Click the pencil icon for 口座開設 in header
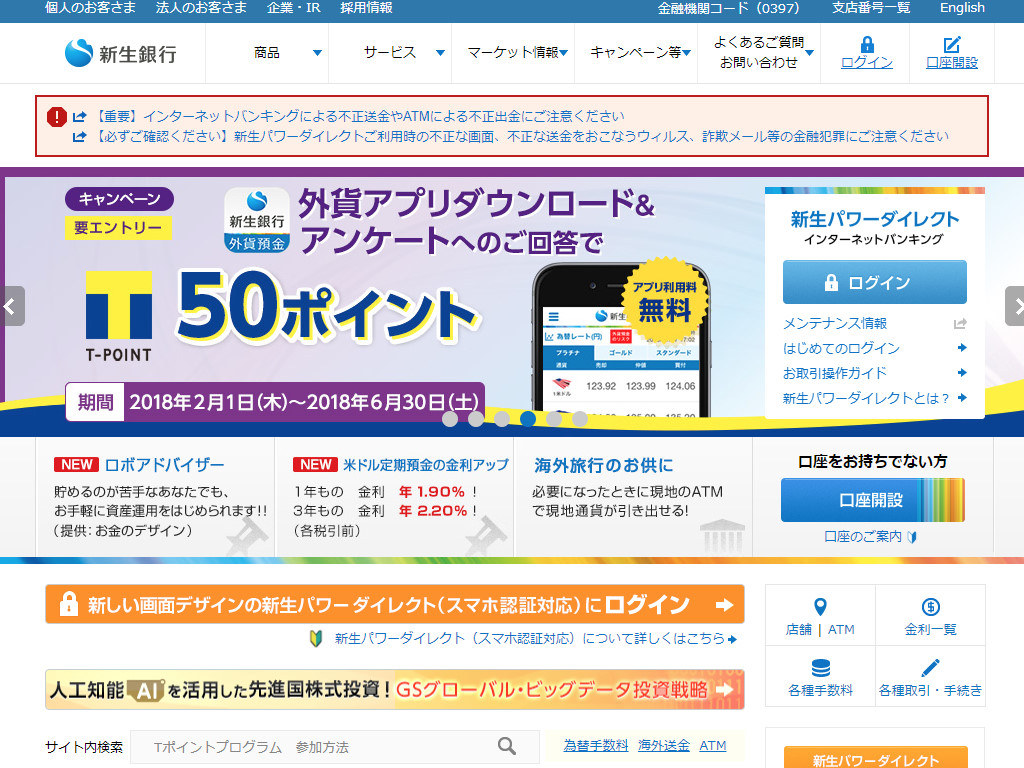The height and width of the screenshot is (768, 1024). tap(952, 45)
